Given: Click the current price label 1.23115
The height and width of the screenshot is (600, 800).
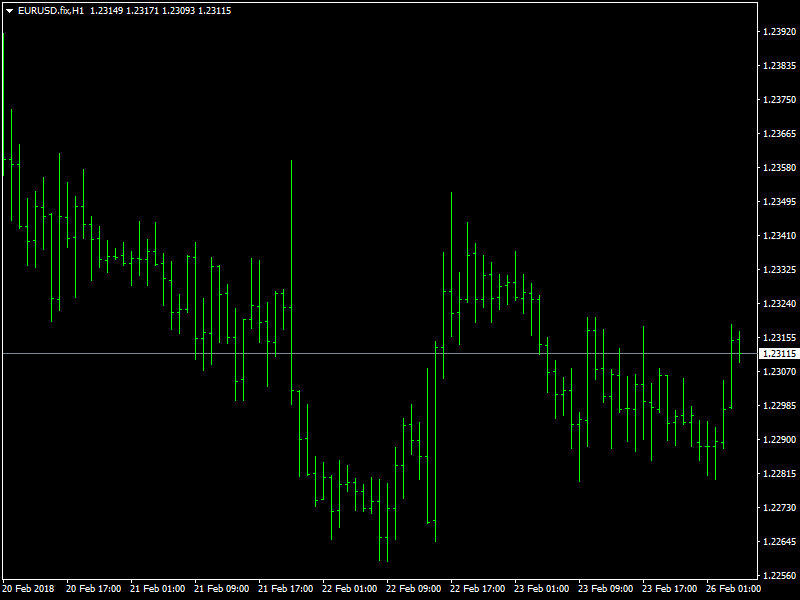Looking at the screenshot, I should (779, 354).
